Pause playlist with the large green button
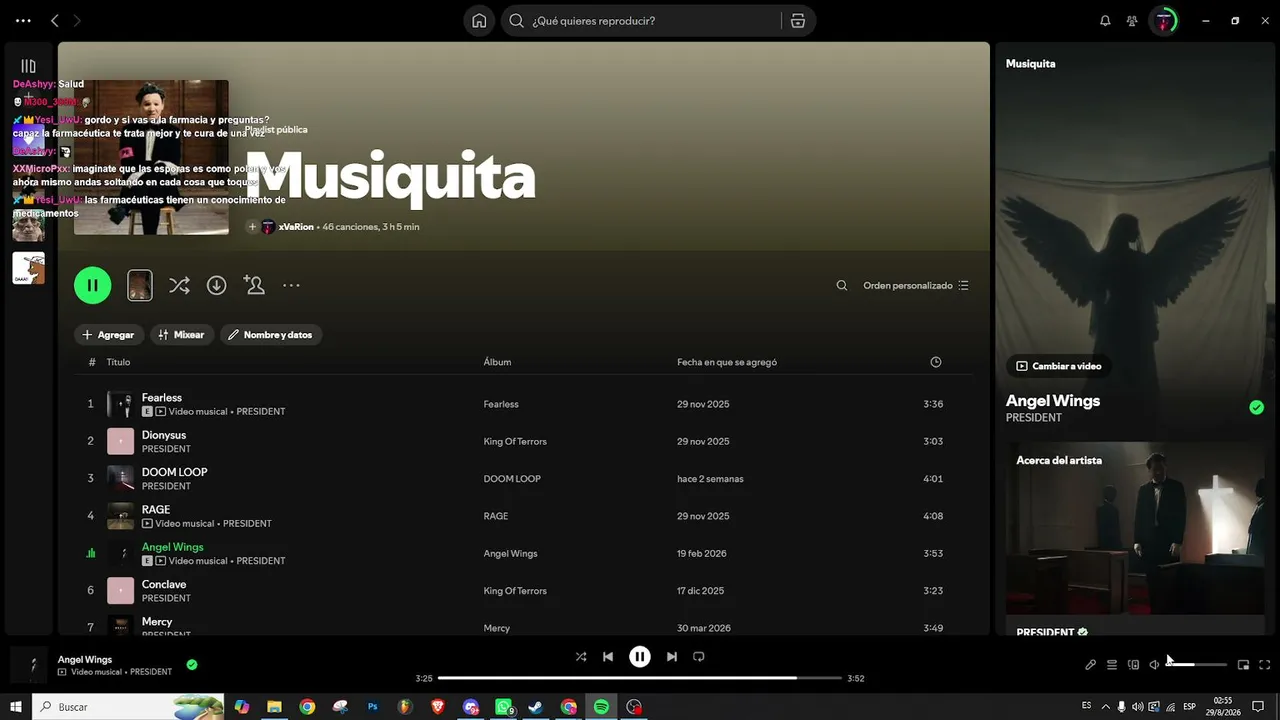Image resolution: width=1280 pixels, height=720 pixels. [x=92, y=285]
